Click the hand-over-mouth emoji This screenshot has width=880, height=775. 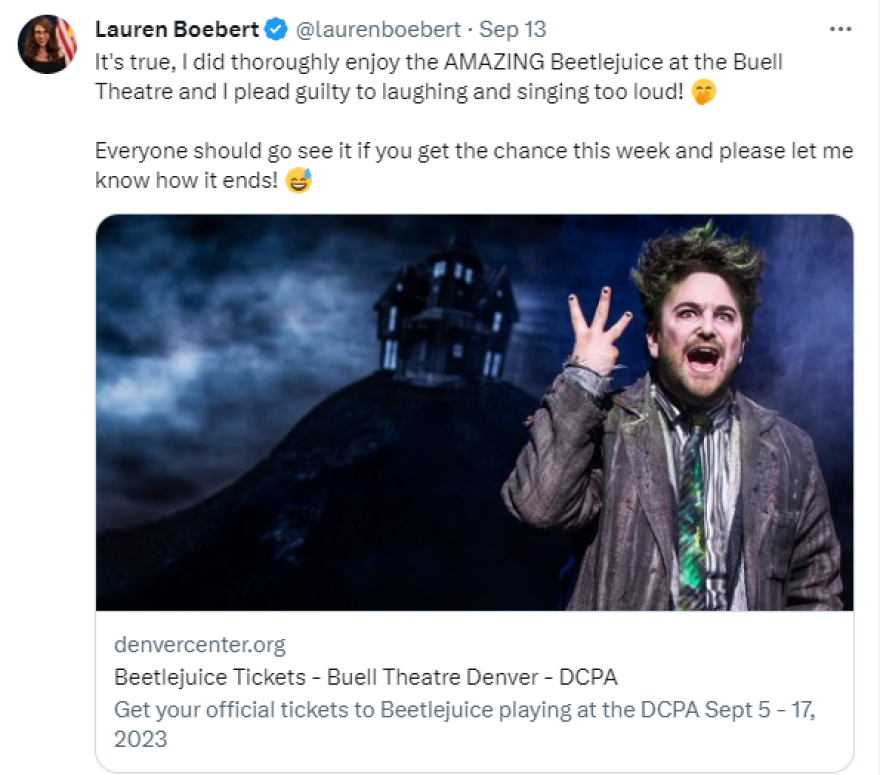[705, 93]
